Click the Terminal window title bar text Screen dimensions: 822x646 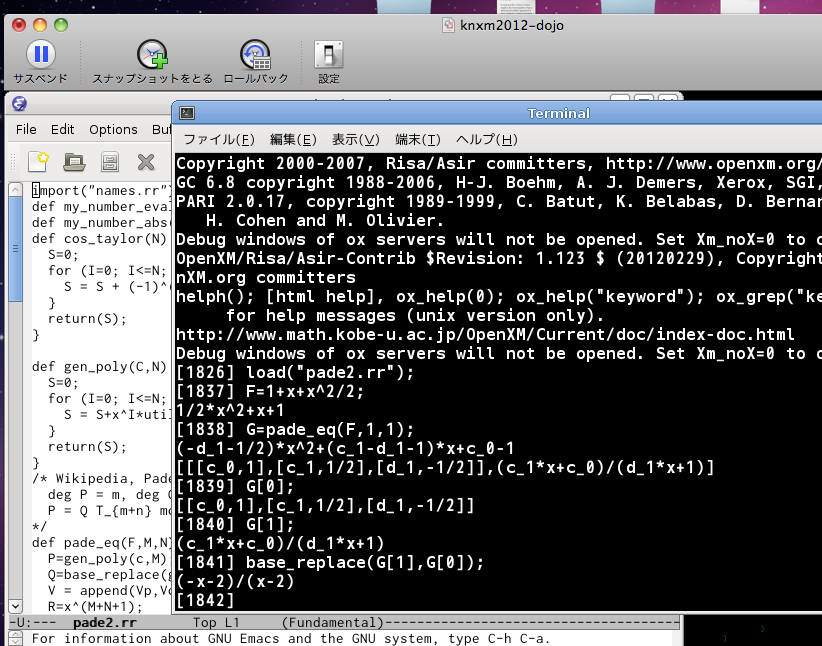tap(559, 113)
